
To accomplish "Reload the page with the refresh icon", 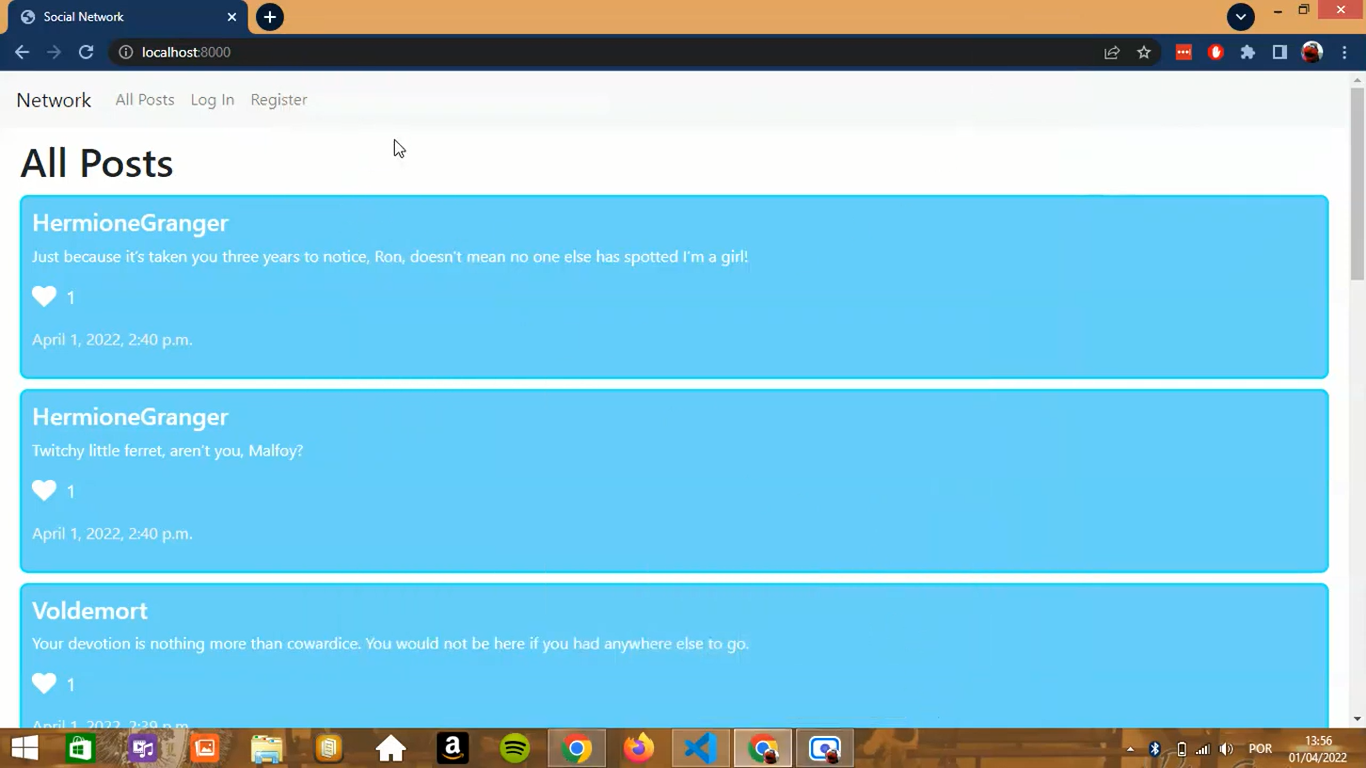I will coord(86,52).
